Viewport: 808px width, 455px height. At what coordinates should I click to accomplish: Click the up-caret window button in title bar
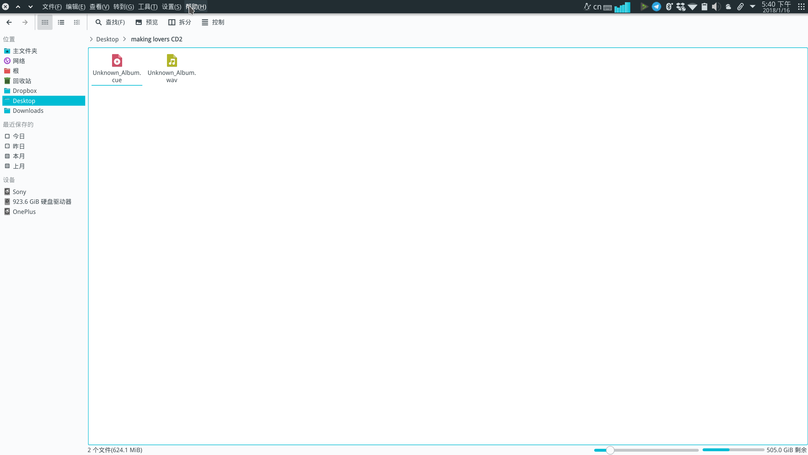tap(18, 7)
